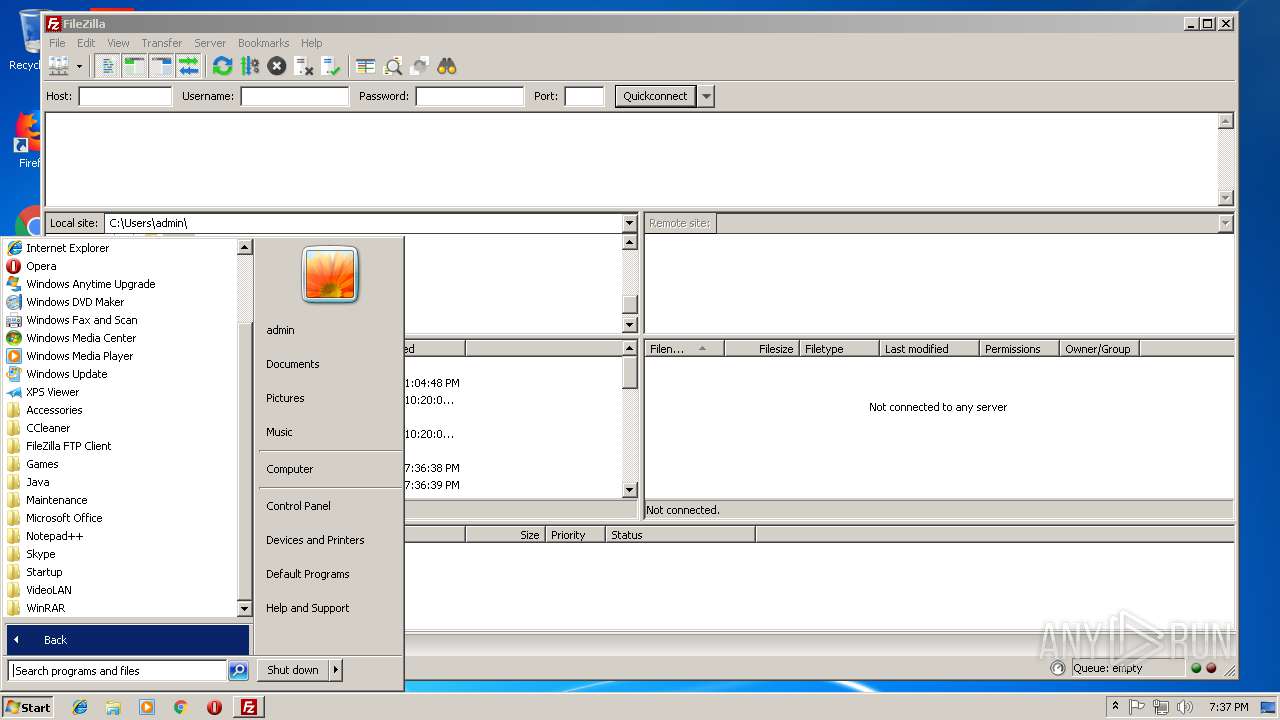Open the Local site path dropdown

(x=629, y=223)
